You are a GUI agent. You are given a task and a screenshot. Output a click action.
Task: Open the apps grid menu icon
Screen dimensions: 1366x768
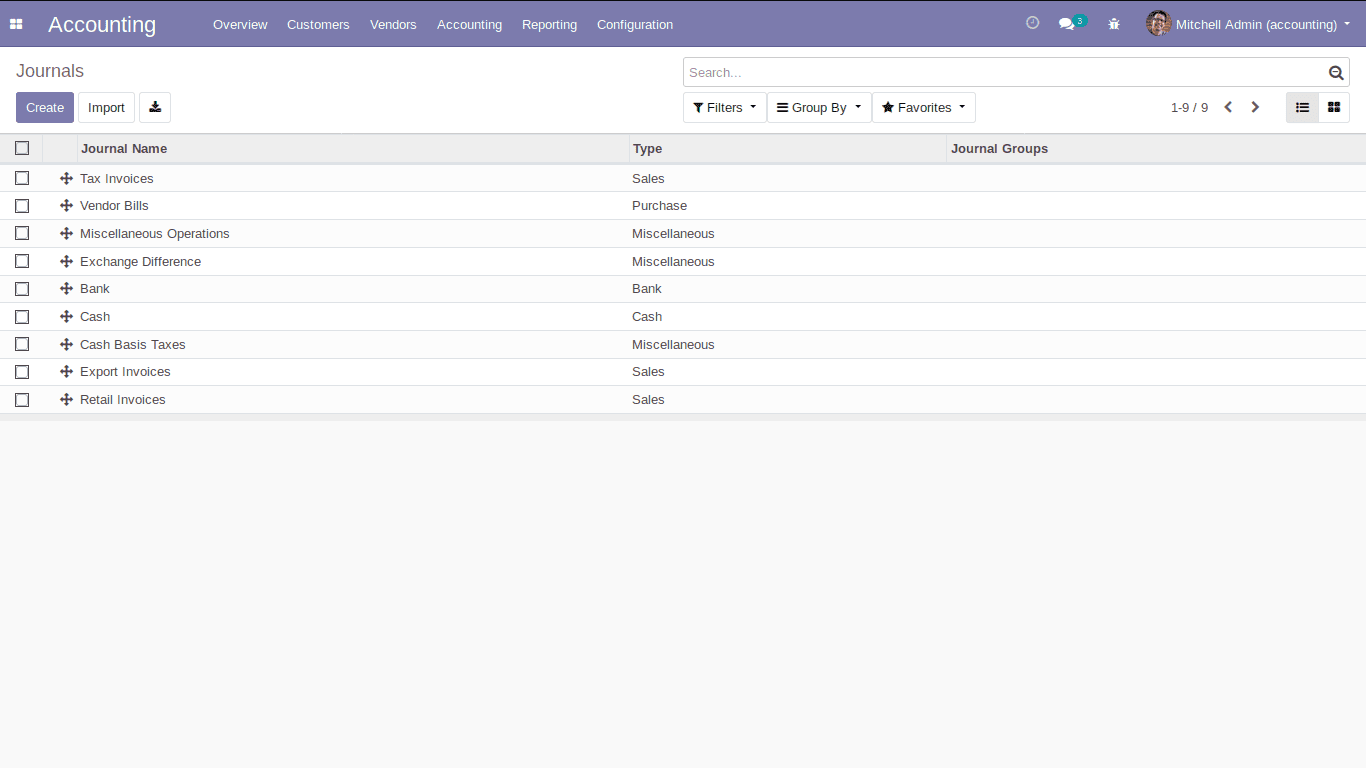[x=16, y=24]
